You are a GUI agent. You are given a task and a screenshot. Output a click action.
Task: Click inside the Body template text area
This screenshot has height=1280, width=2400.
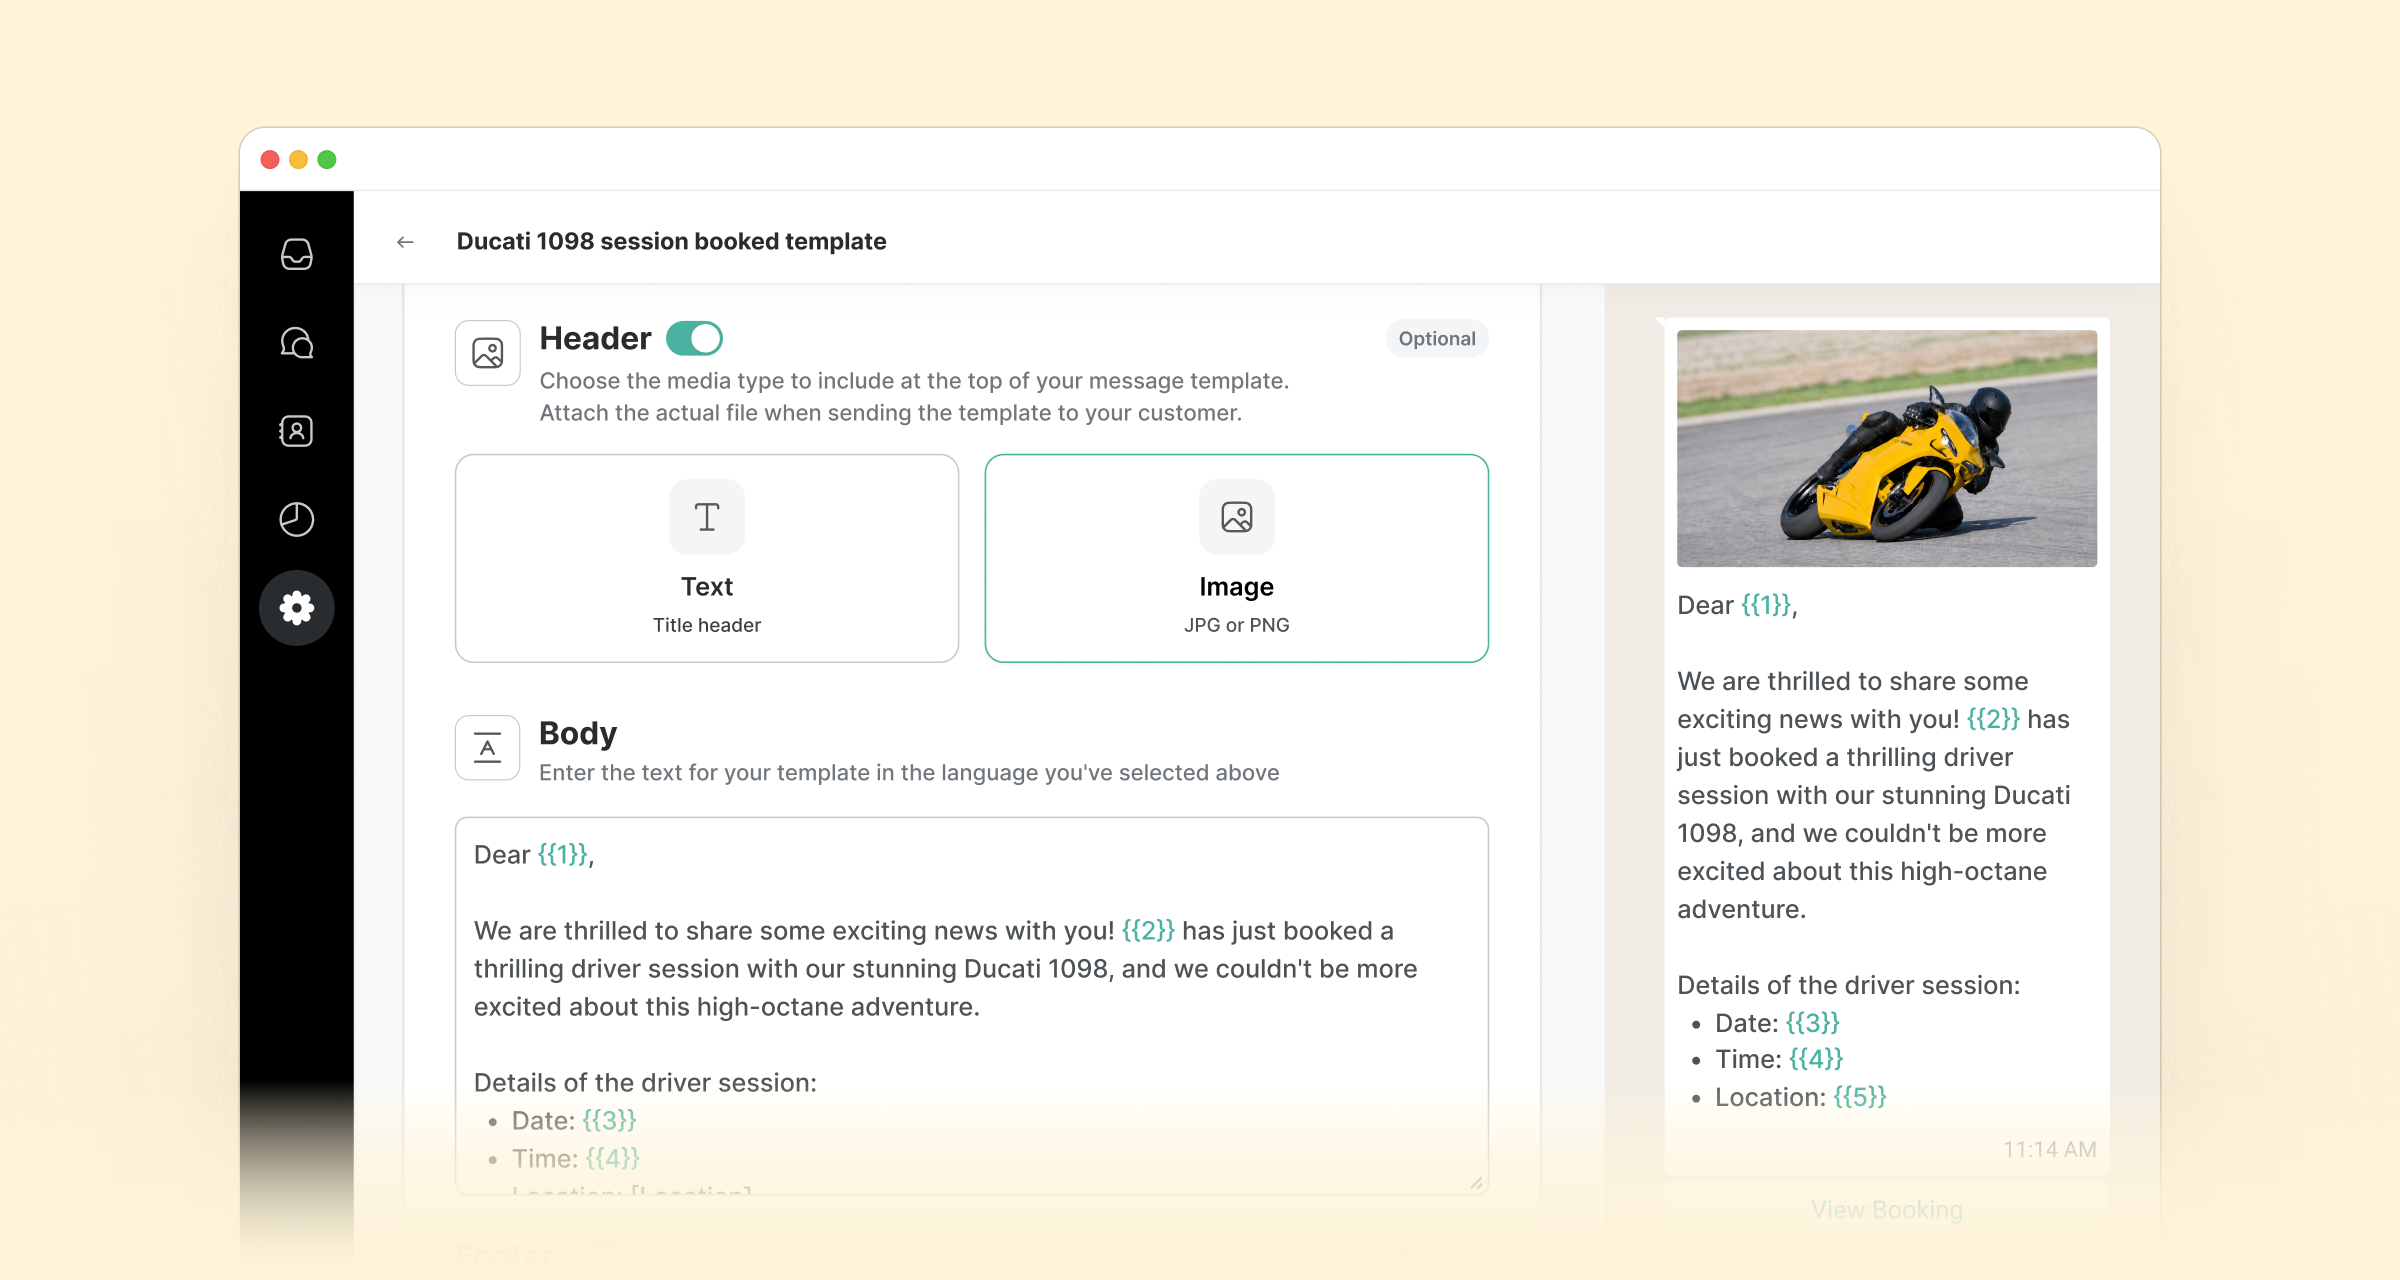click(972, 1005)
